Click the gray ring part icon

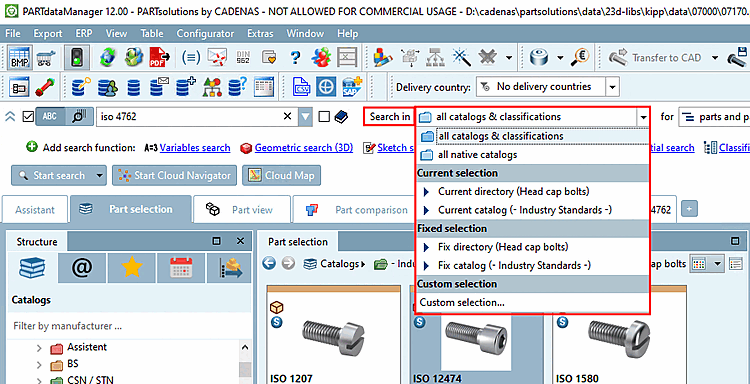[x=540, y=58]
